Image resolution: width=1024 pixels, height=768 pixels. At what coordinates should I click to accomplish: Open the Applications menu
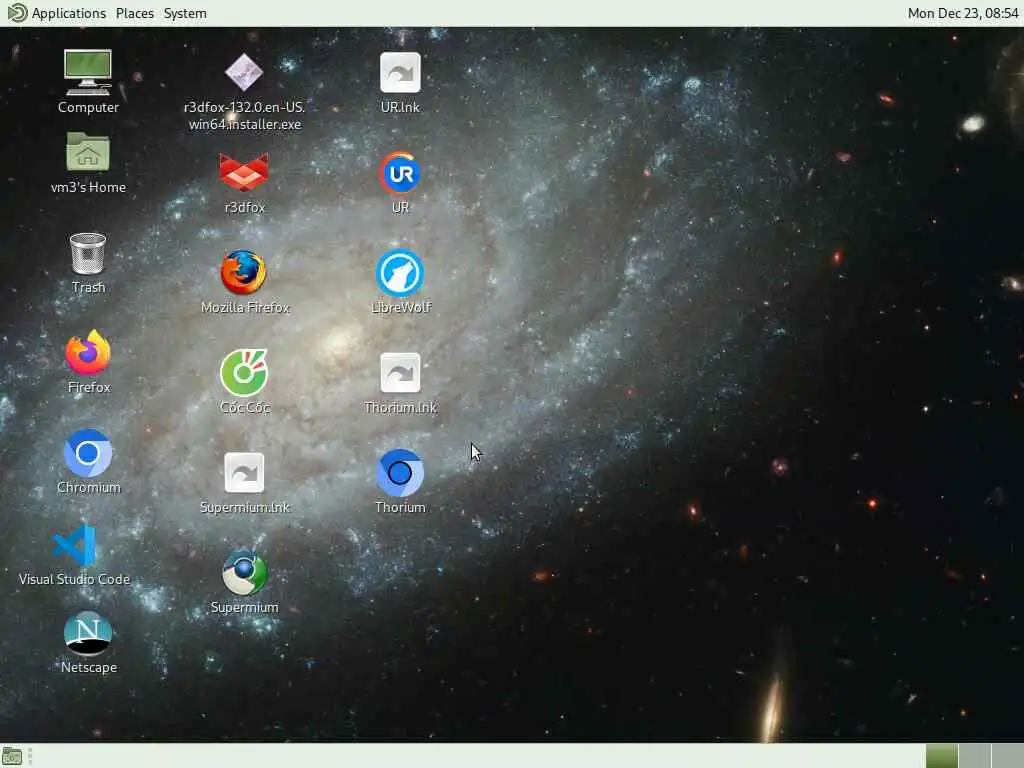69,13
